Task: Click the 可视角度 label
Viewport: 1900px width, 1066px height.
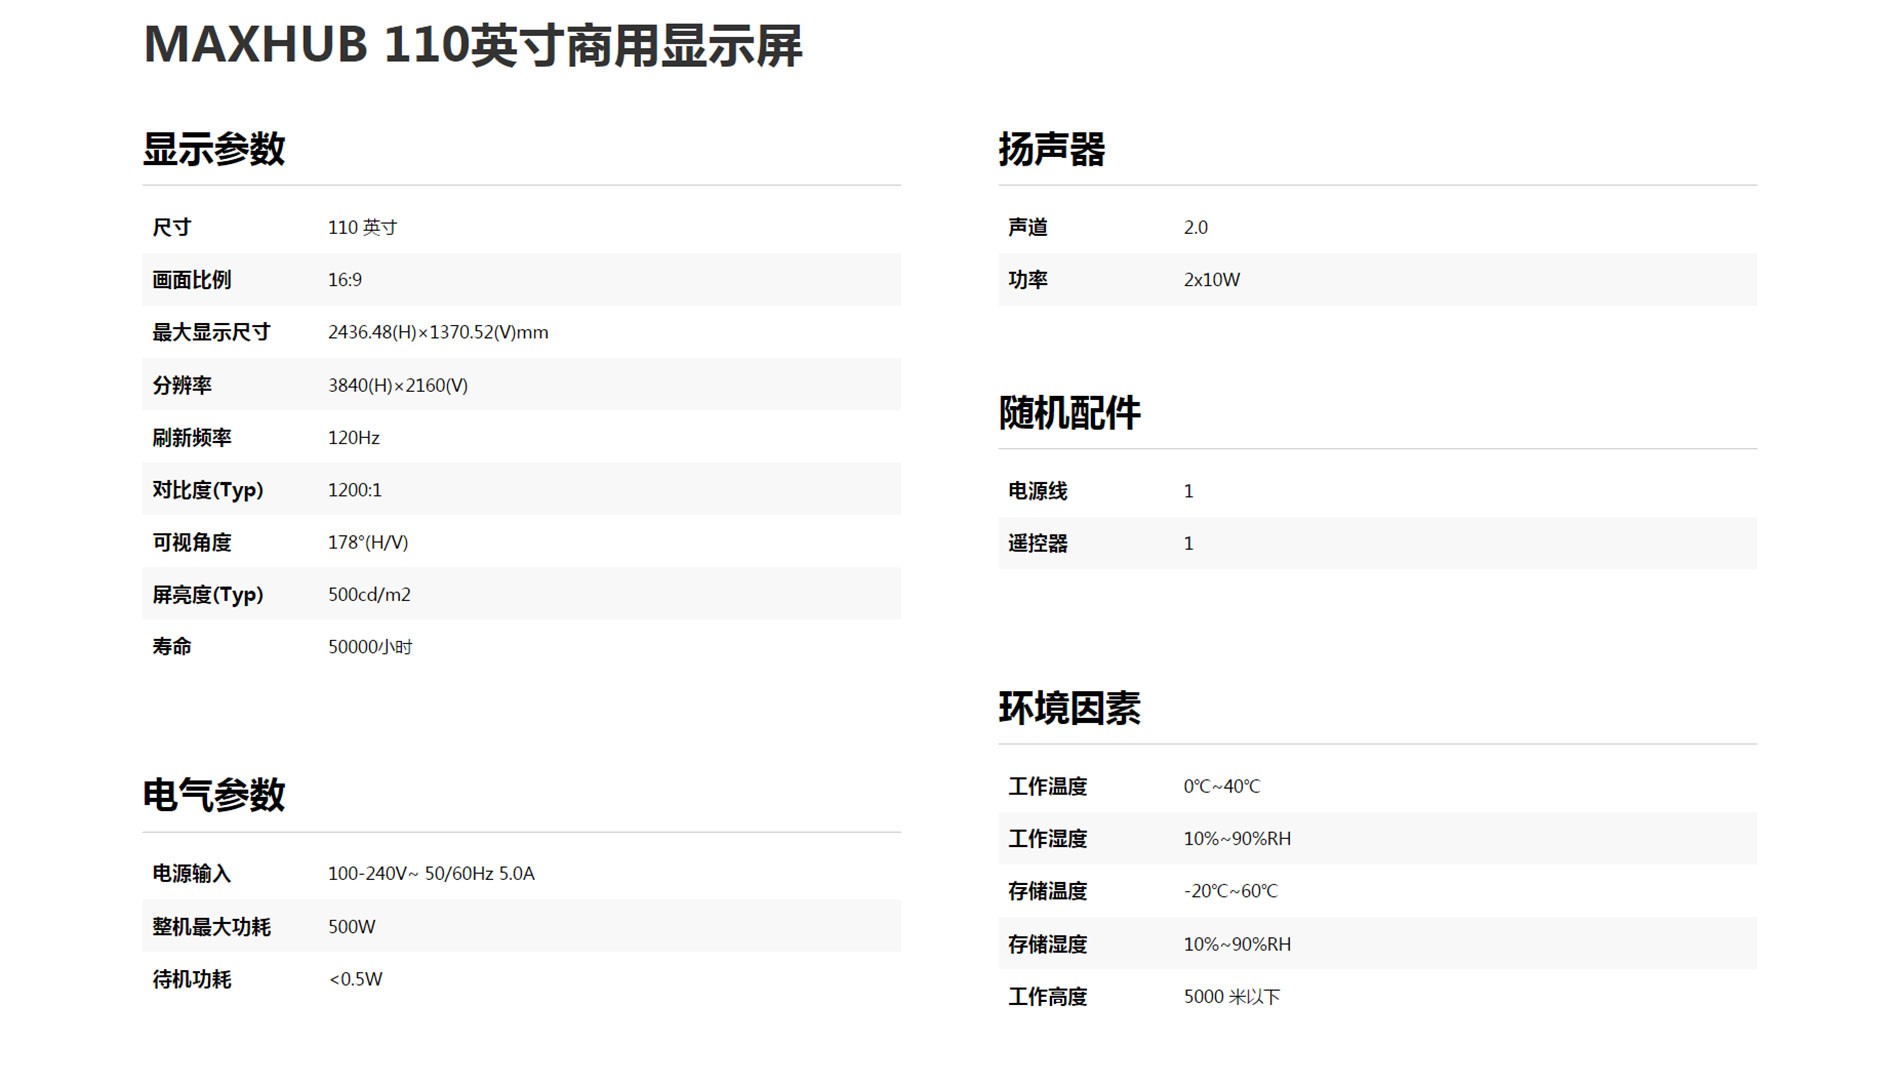Action: [x=192, y=542]
